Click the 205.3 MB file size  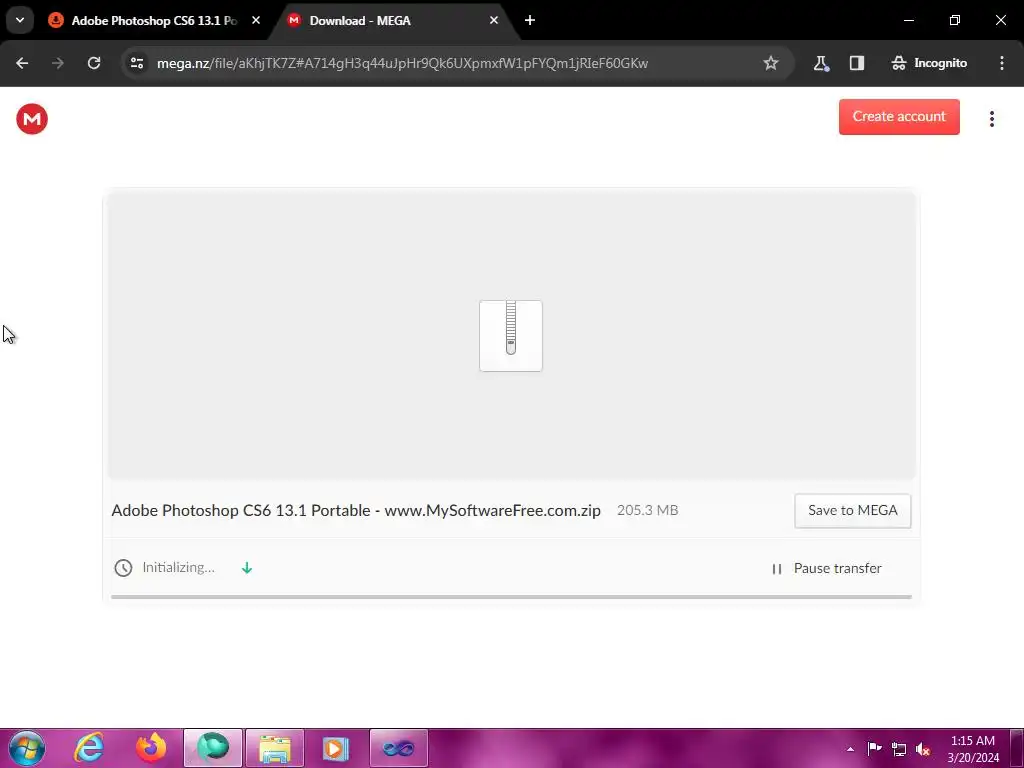tap(647, 511)
